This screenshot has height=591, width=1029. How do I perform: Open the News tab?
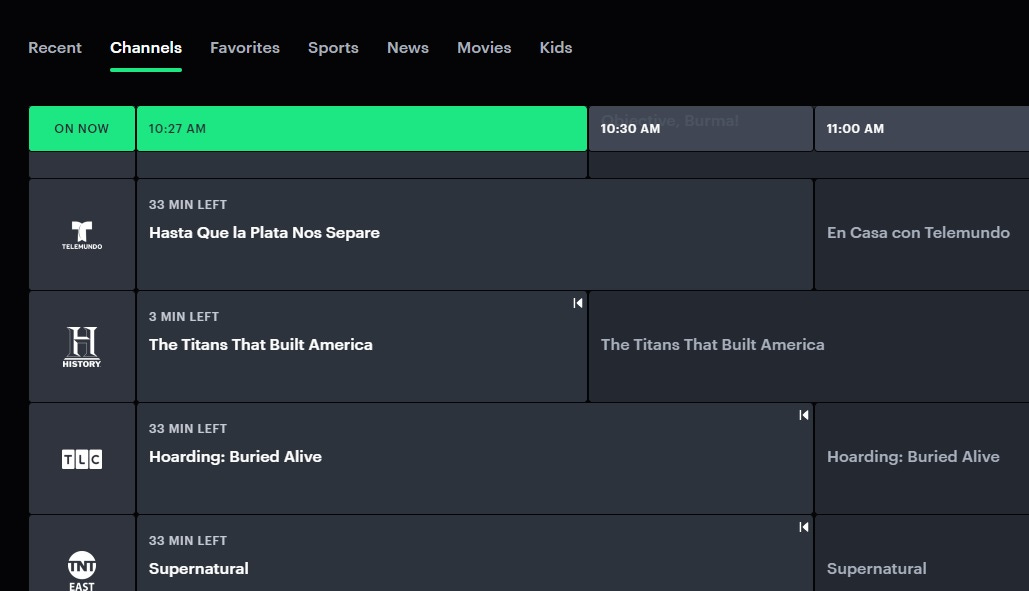(408, 48)
